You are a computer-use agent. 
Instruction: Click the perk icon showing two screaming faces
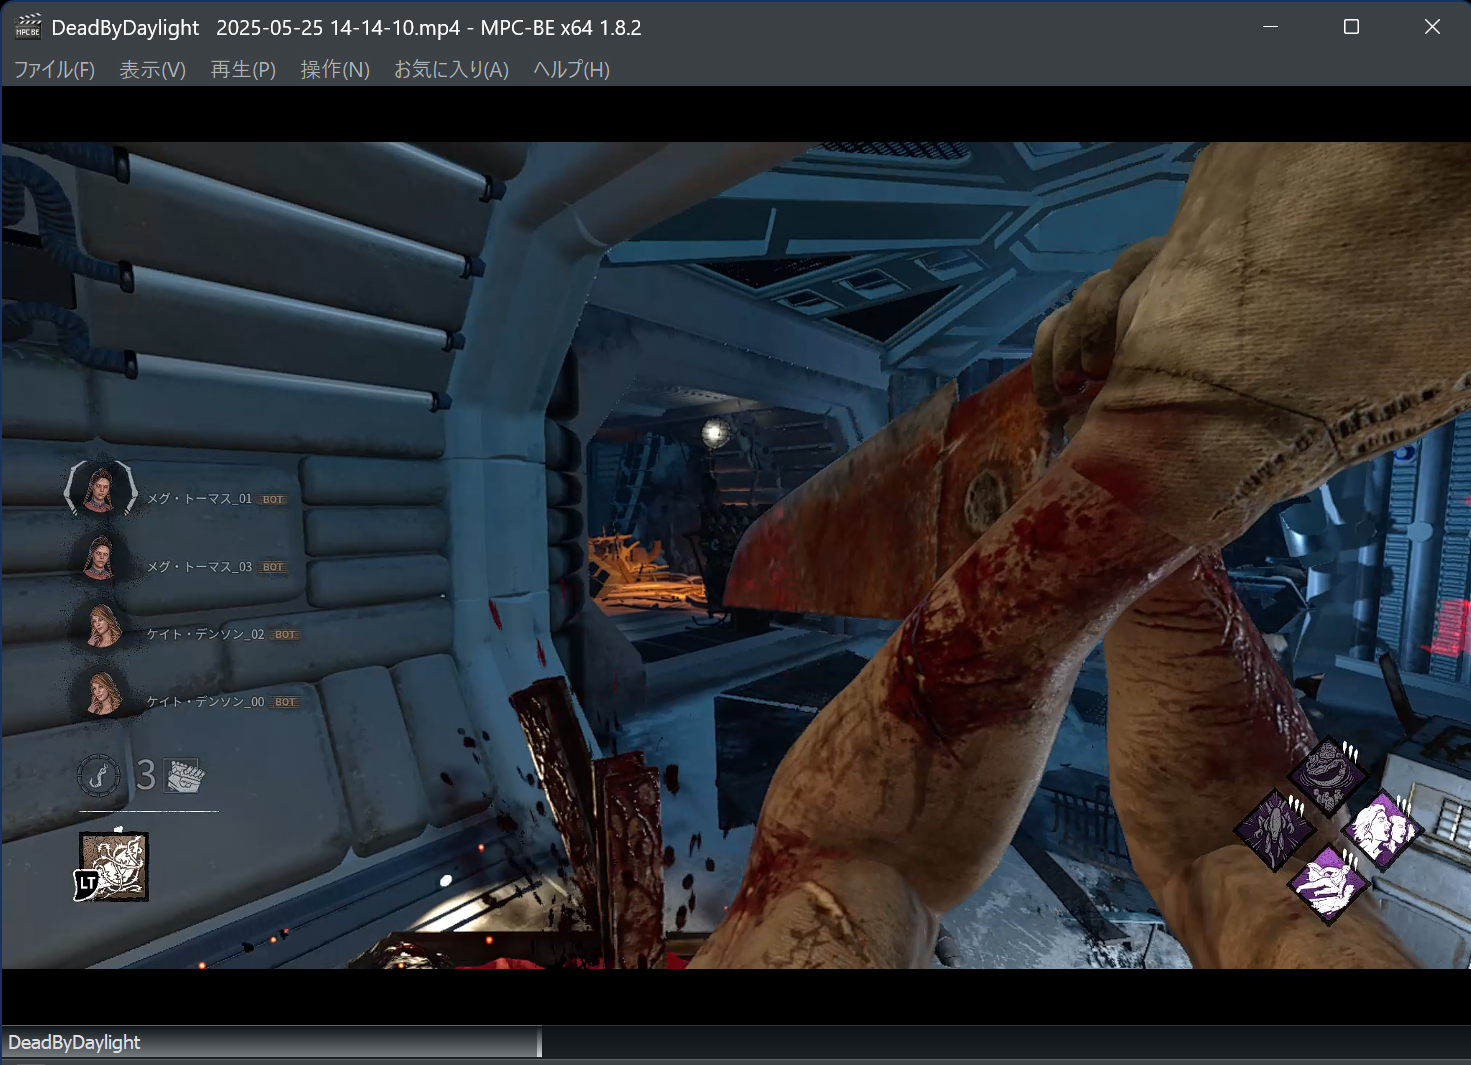[1382, 829]
